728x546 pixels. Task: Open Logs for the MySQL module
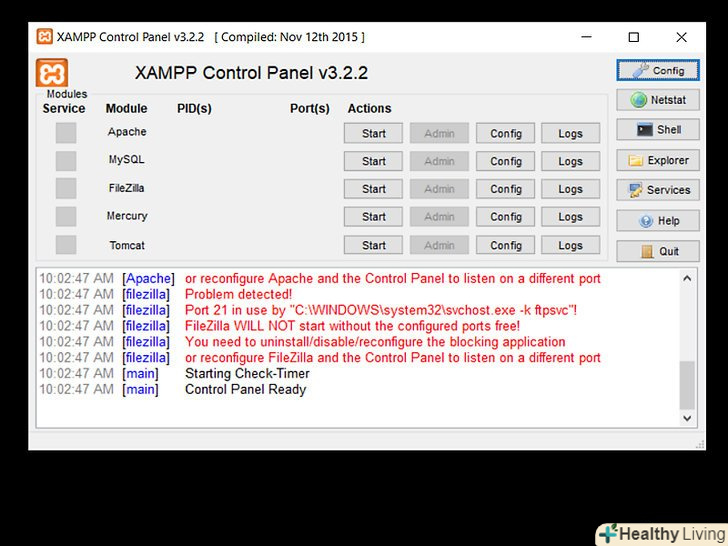click(571, 161)
